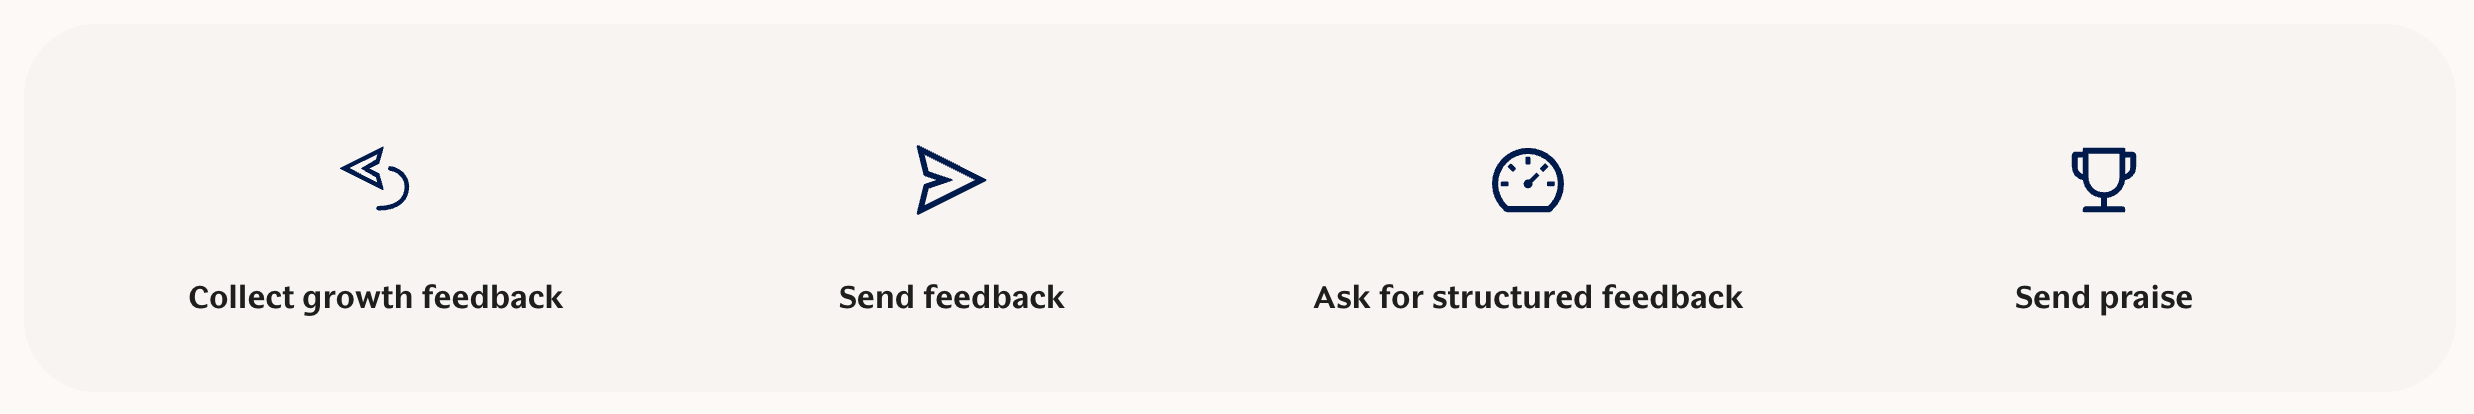Click the Send praise label
This screenshot has width=2474, height=414.
coord(2103,297)
